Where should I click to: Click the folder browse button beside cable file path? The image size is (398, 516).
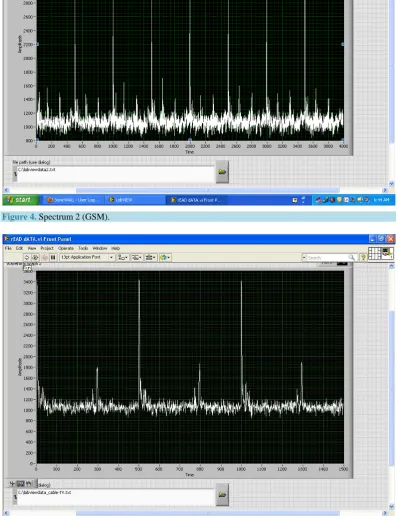tap(222, 495)
